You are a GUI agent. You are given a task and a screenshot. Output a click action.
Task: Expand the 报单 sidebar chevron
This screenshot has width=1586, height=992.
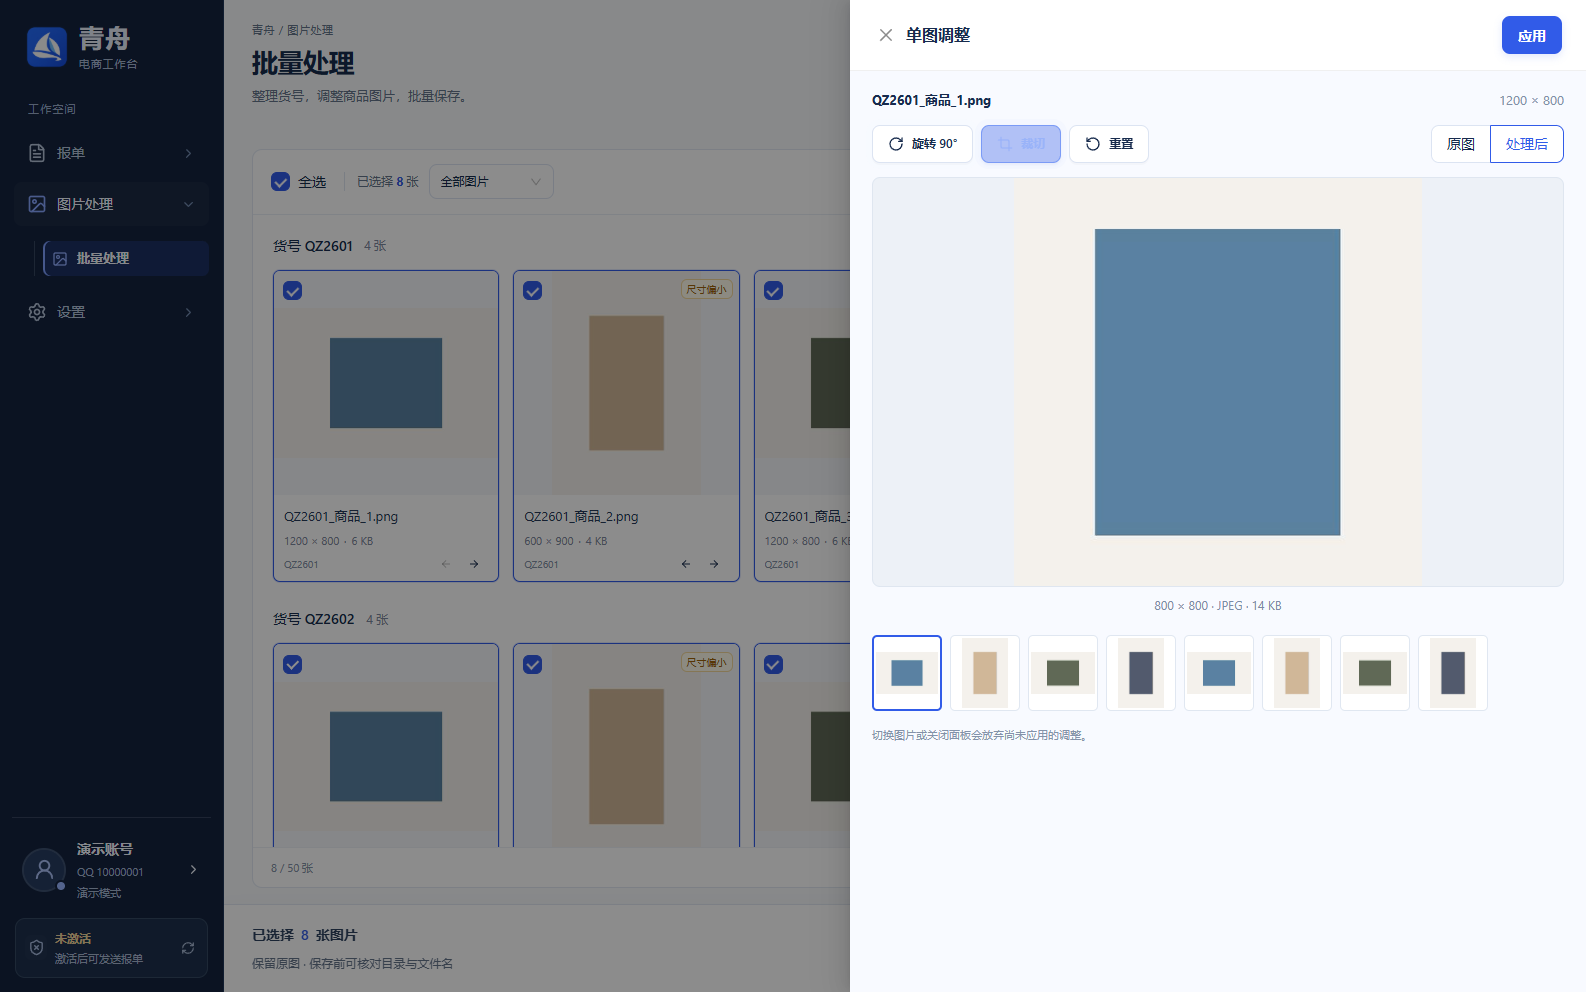click(188, 153)
